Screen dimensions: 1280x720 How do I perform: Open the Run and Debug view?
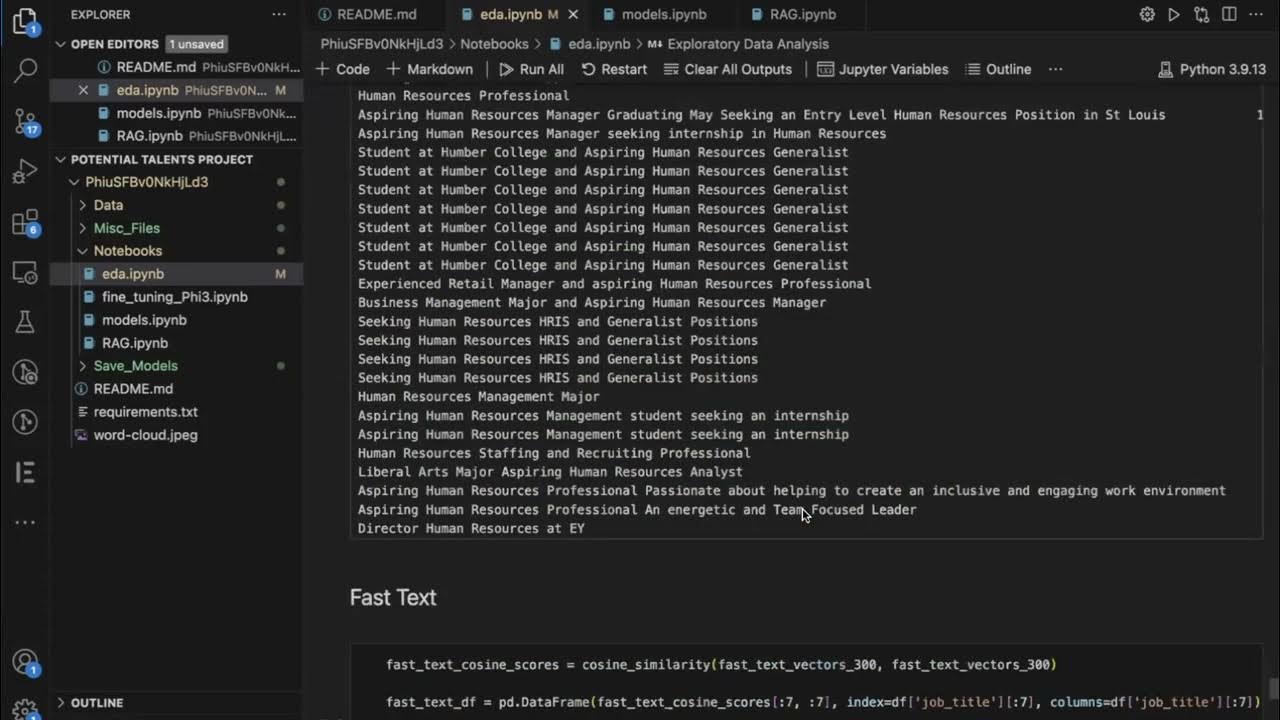pos(25,172)
